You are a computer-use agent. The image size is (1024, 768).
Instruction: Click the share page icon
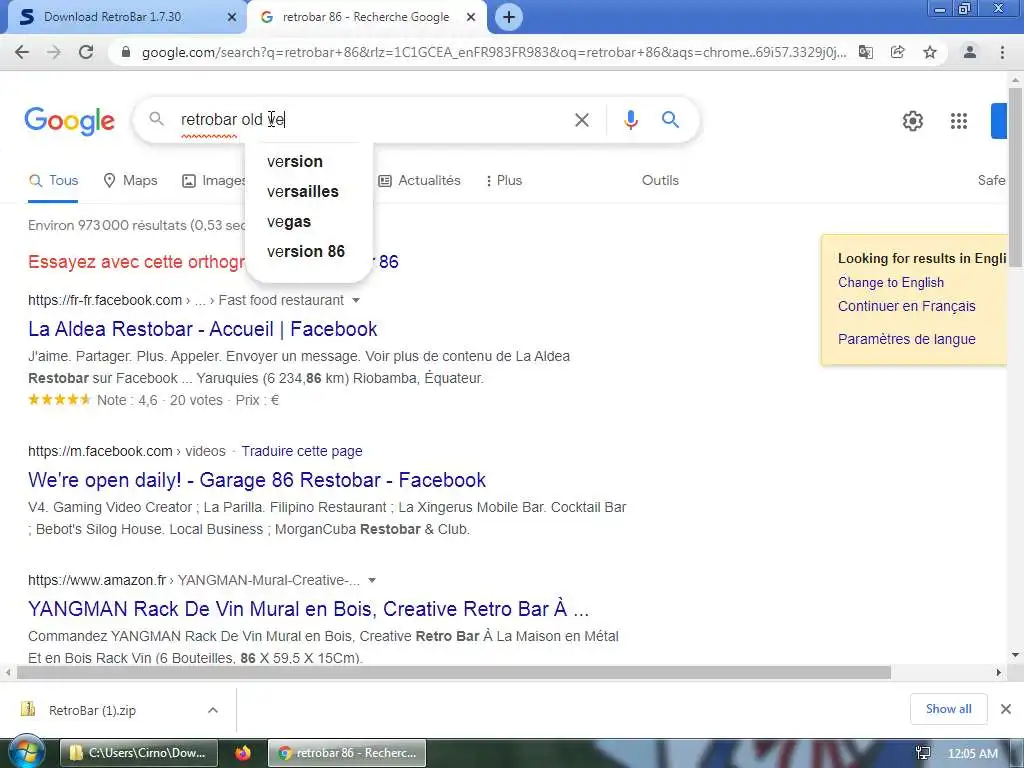pyautogui.click(x=897, y=52)
